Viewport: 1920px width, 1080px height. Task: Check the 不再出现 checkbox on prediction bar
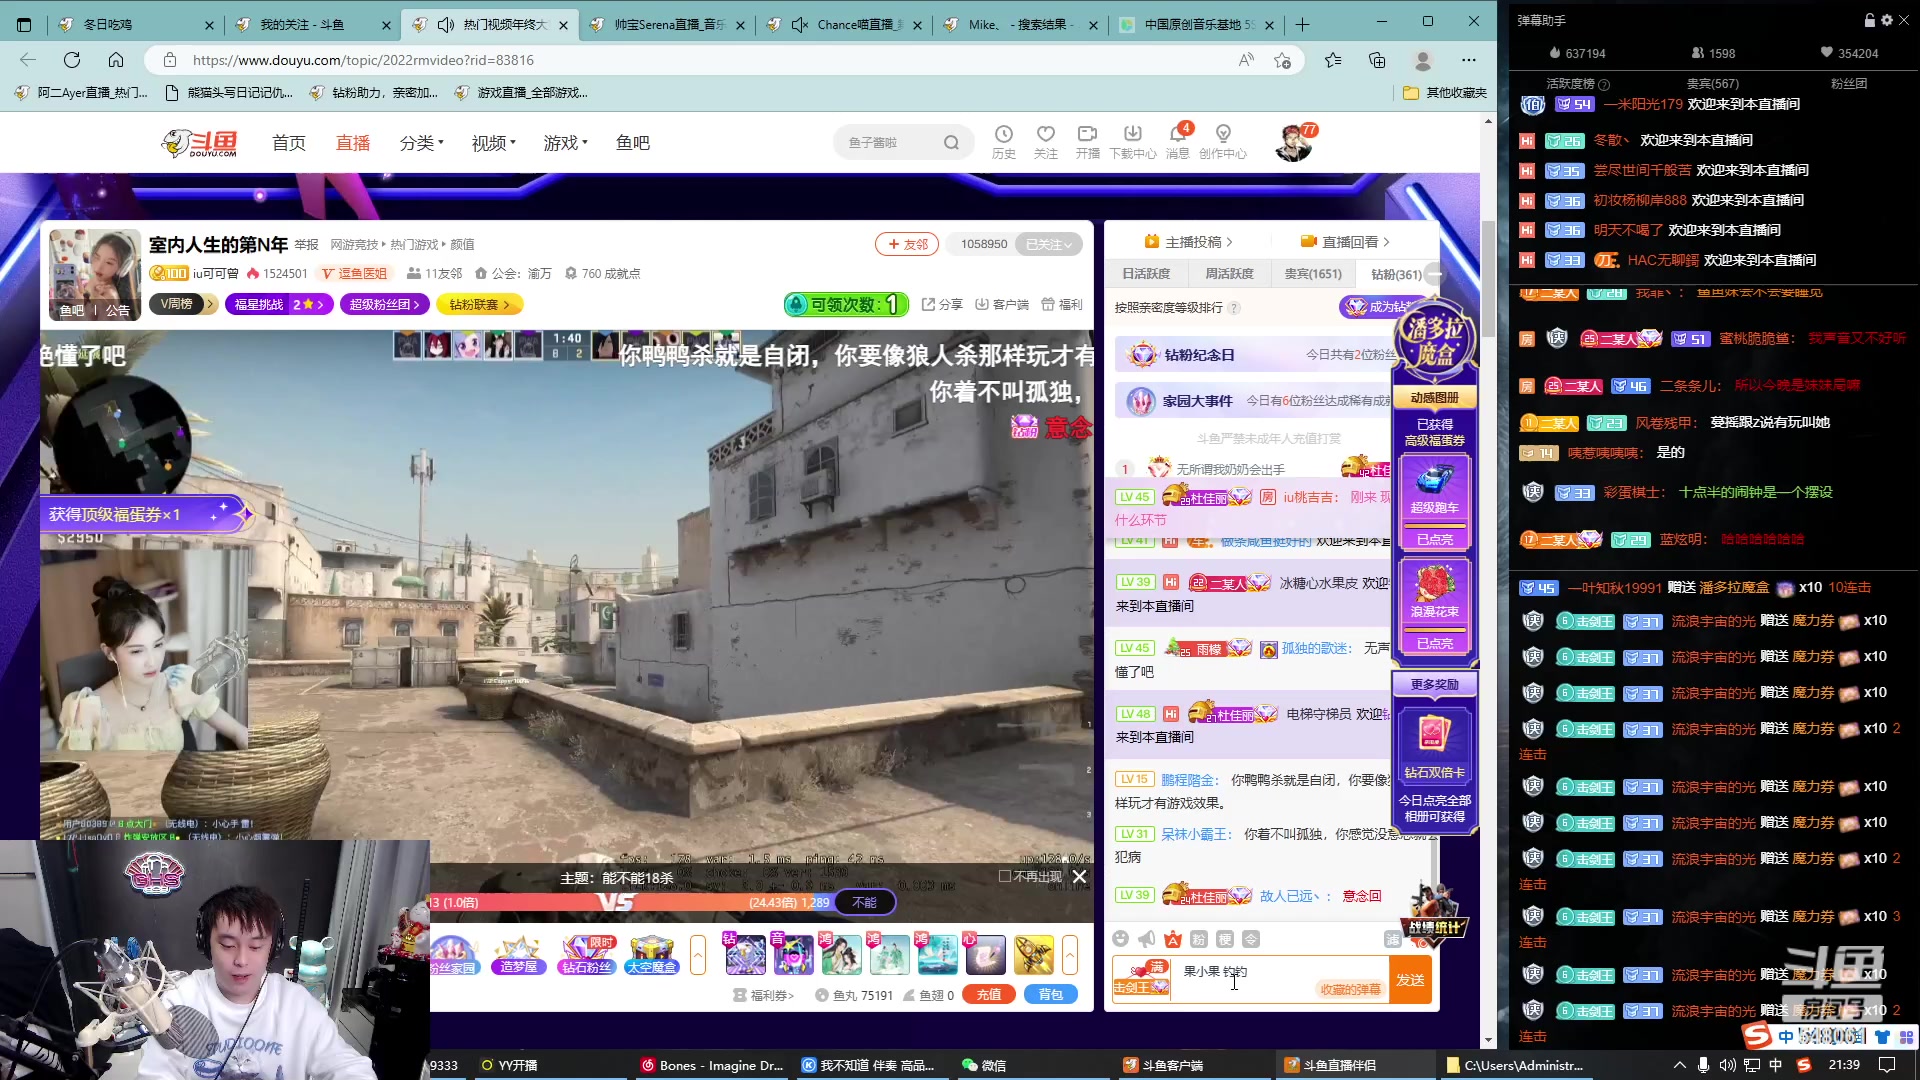[x=1005, y=876]
